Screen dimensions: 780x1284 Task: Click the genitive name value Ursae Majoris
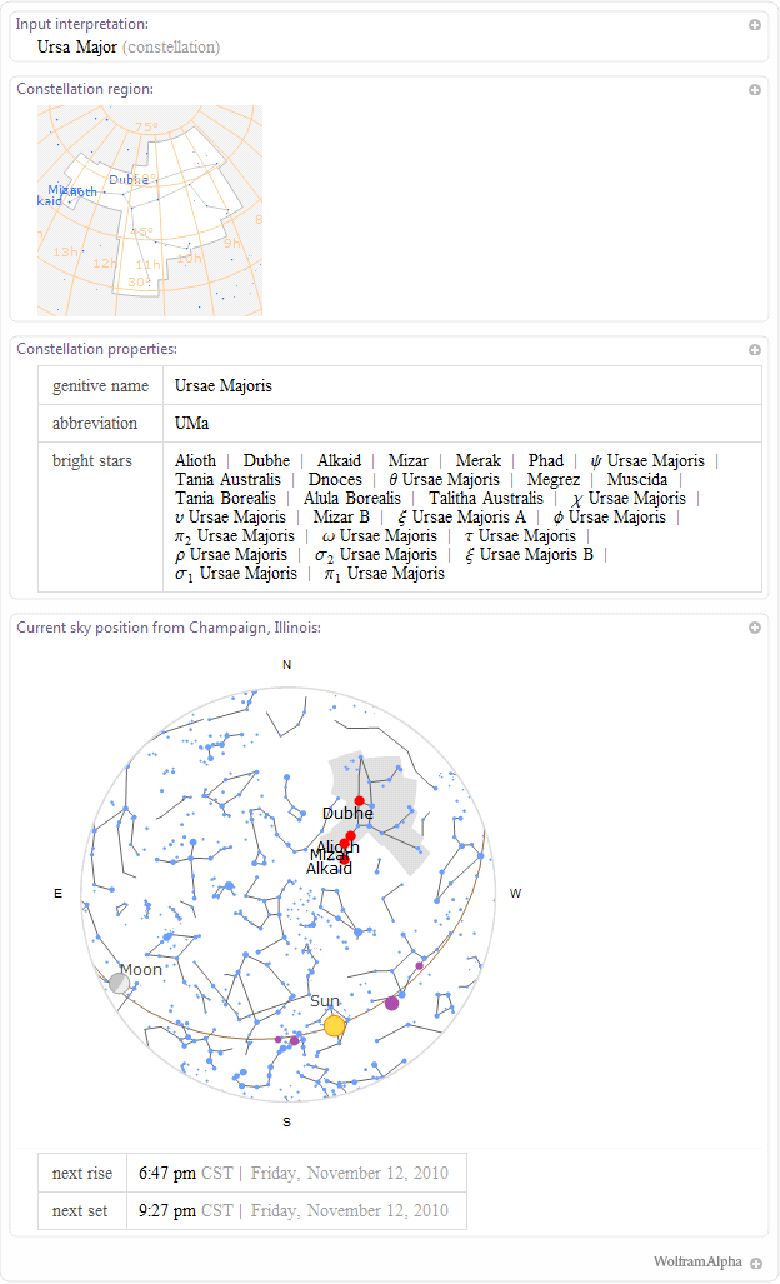click(223, 386)
